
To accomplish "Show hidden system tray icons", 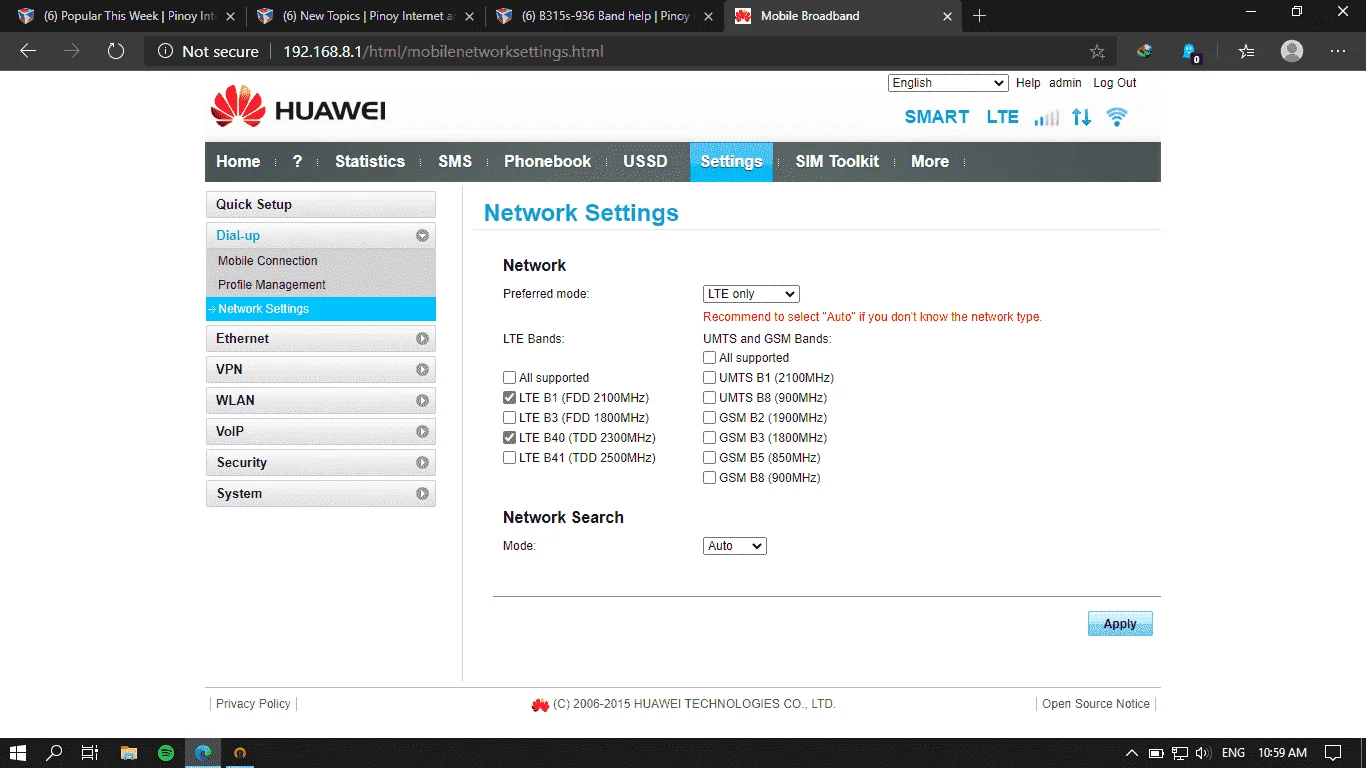I will coord(1132,753).
